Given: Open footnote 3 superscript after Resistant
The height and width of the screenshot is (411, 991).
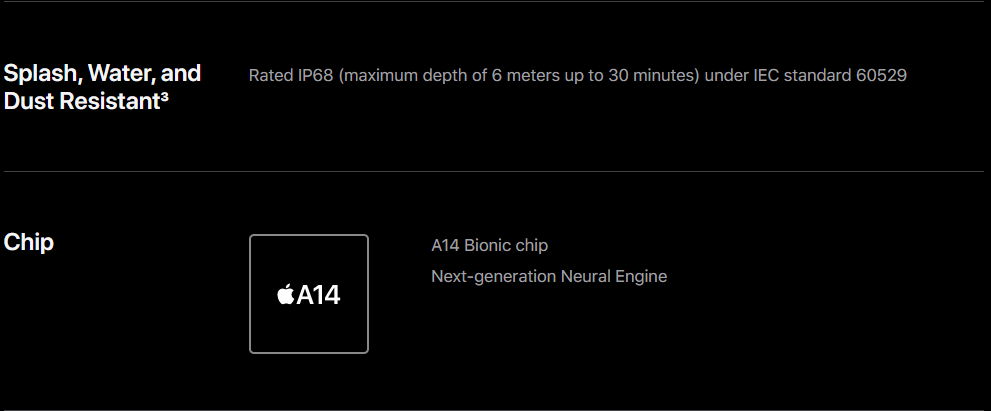Looking at the screenshot, I should pos(164,97).
